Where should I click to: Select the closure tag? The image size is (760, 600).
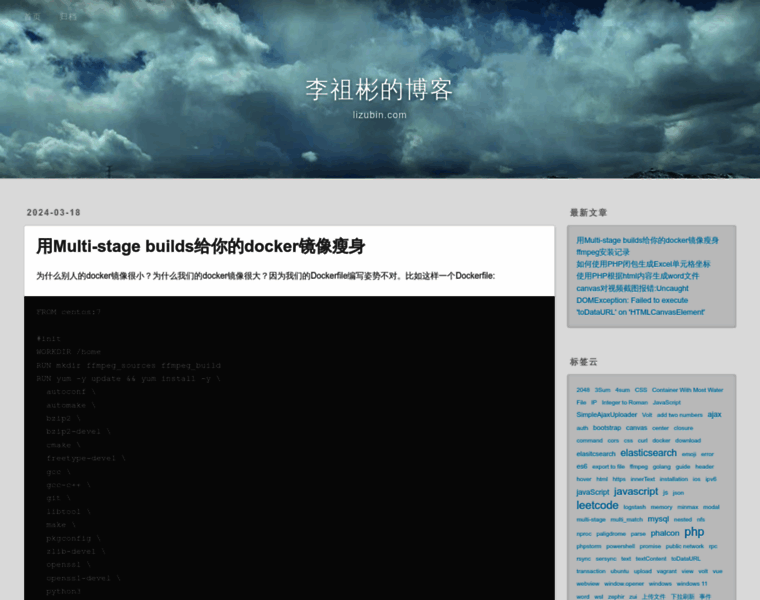[683, 428]
